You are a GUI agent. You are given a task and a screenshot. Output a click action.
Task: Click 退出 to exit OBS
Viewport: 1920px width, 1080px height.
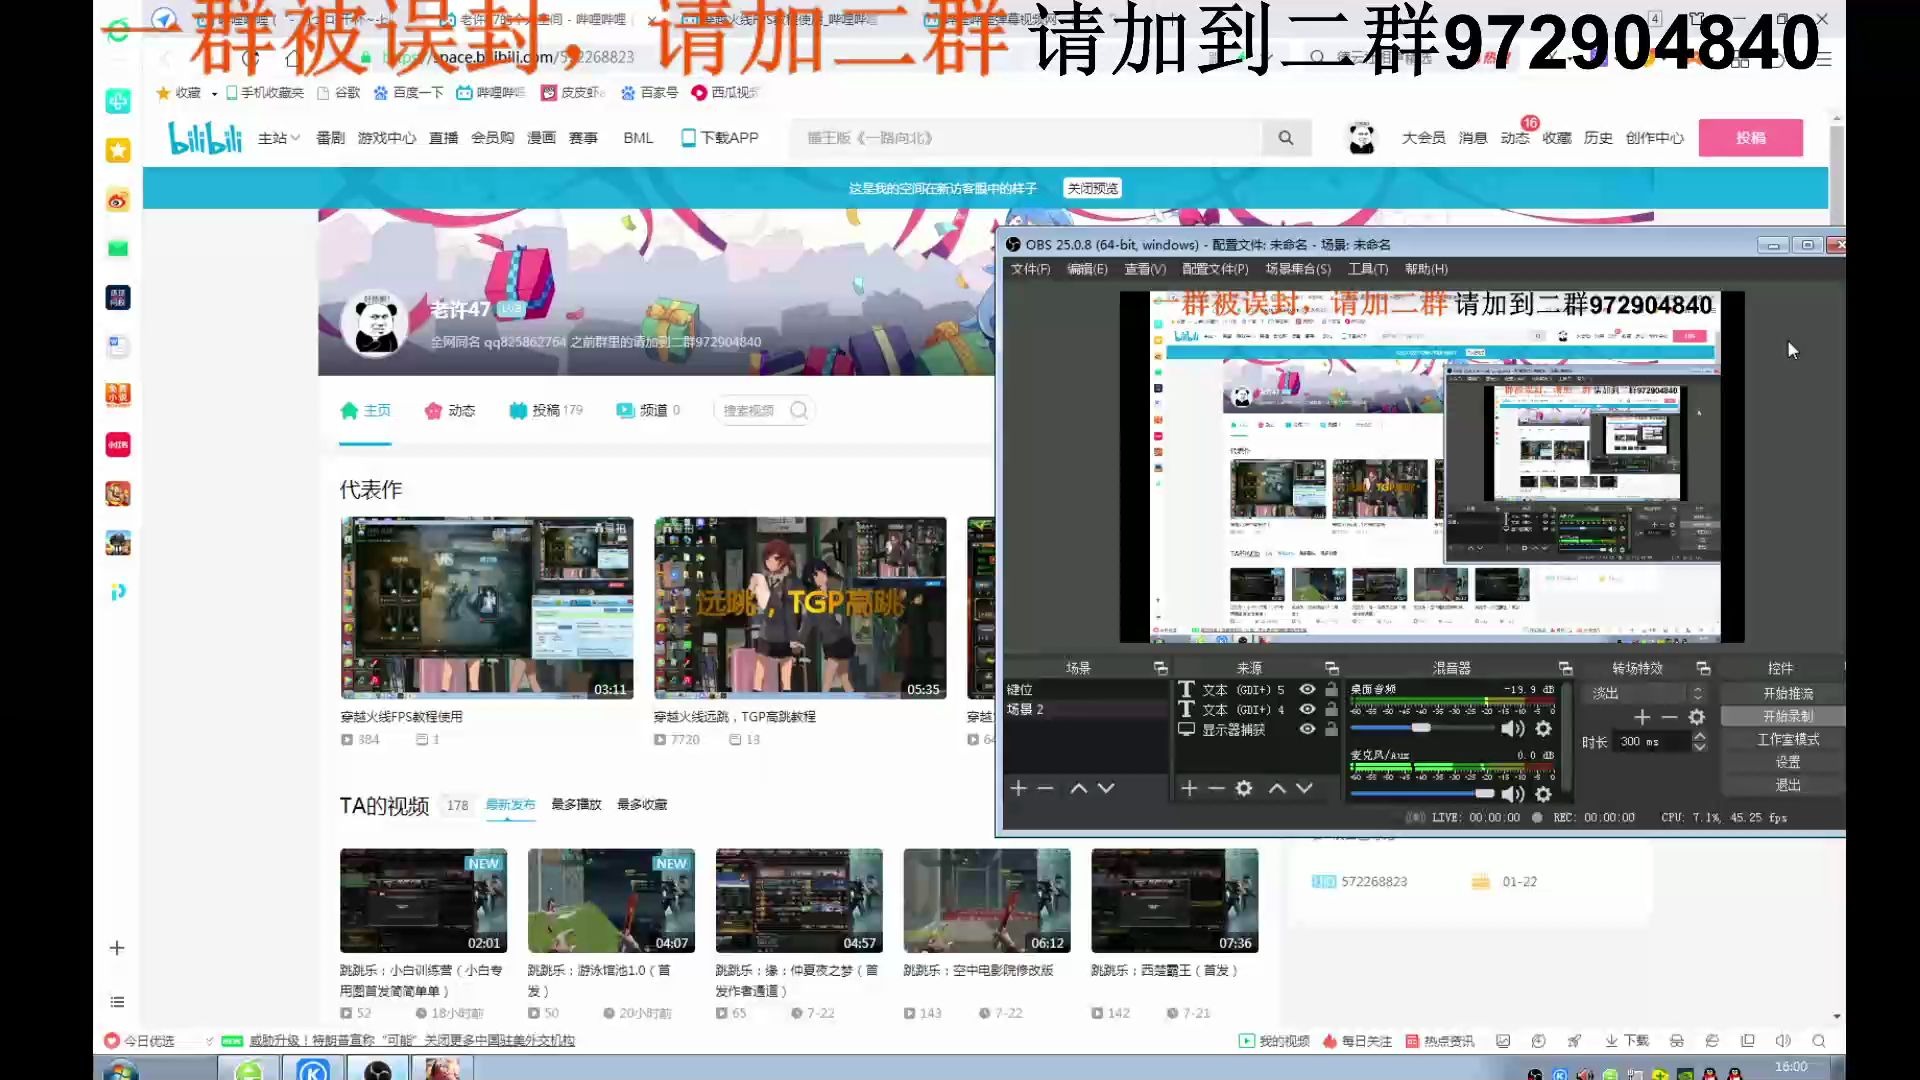point(1788,785)
